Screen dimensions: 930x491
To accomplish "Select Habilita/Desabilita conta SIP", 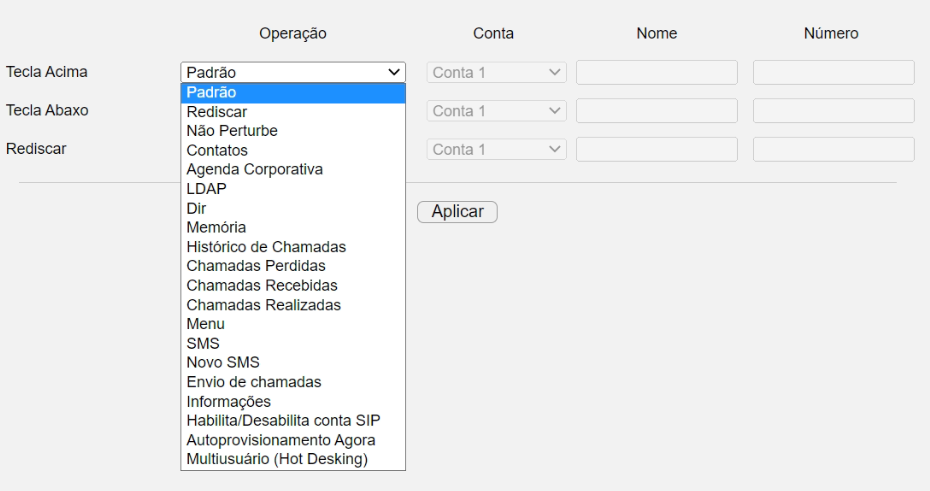I will coord(293,420).
